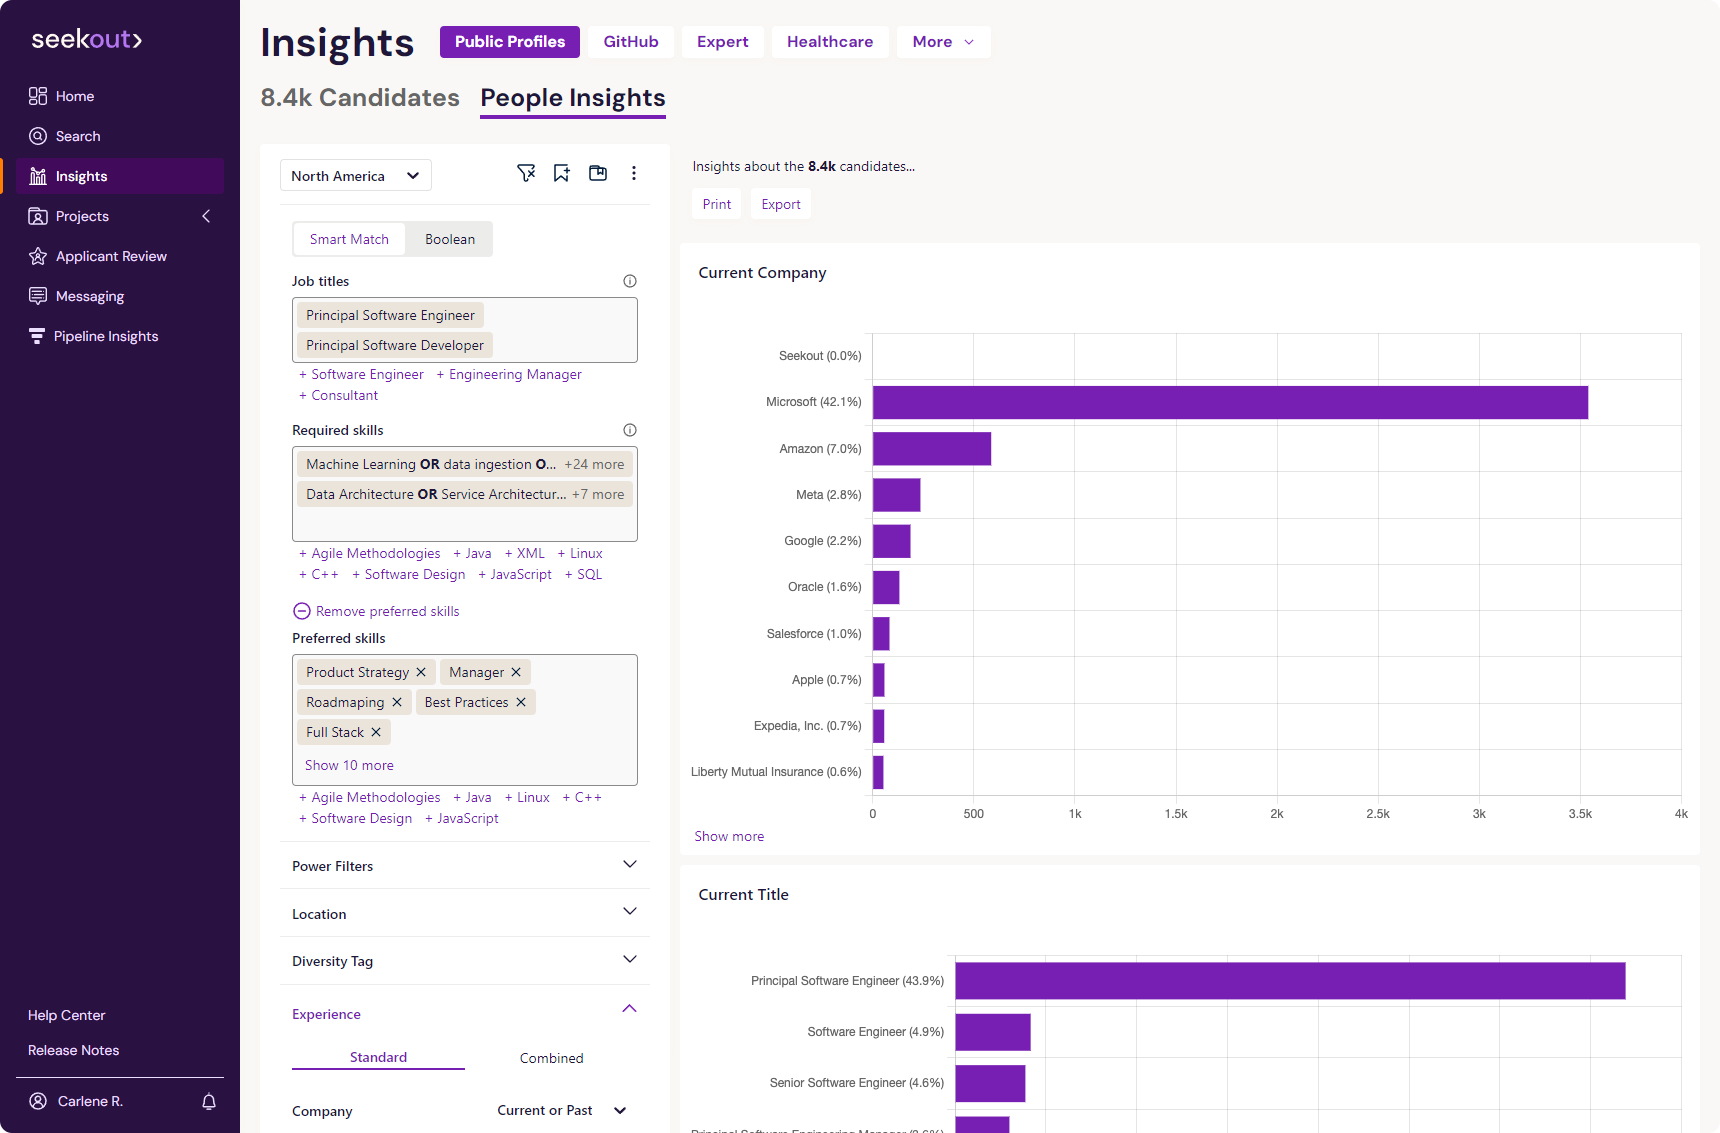
Task: Open the saved searches folder icon
Action: [598, 173]
